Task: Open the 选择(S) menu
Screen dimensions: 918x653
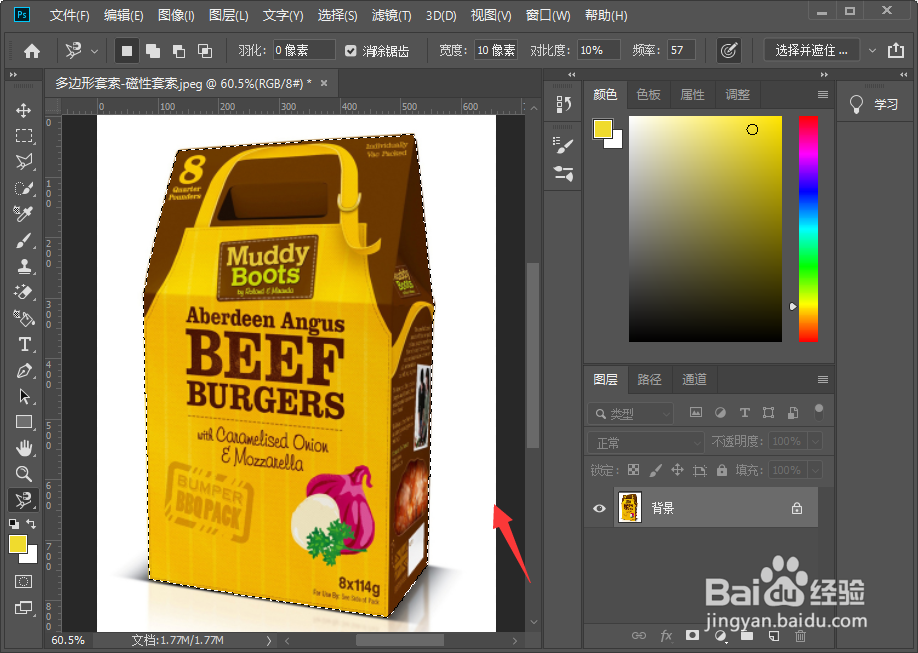Action: tap(337, 15)
